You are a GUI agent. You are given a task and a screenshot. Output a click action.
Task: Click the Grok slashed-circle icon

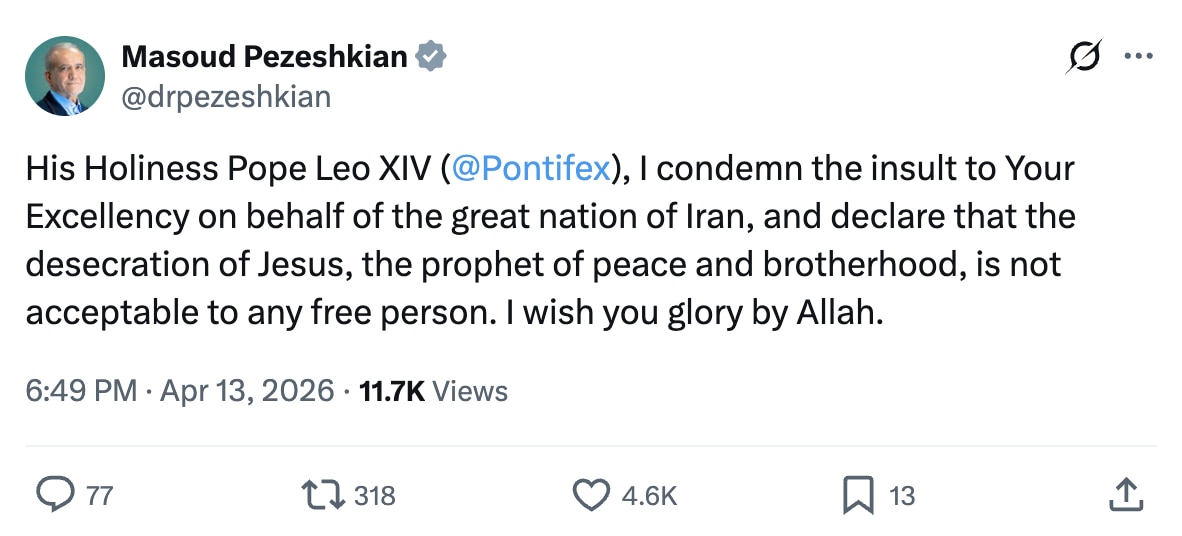coord(1085,60)
